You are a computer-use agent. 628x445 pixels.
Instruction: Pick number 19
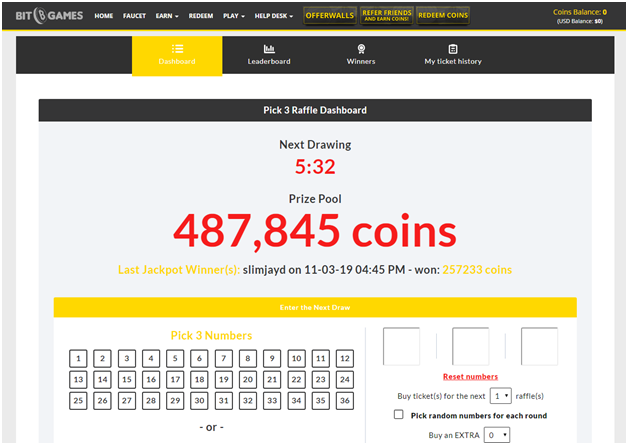(x=223, y=379)
